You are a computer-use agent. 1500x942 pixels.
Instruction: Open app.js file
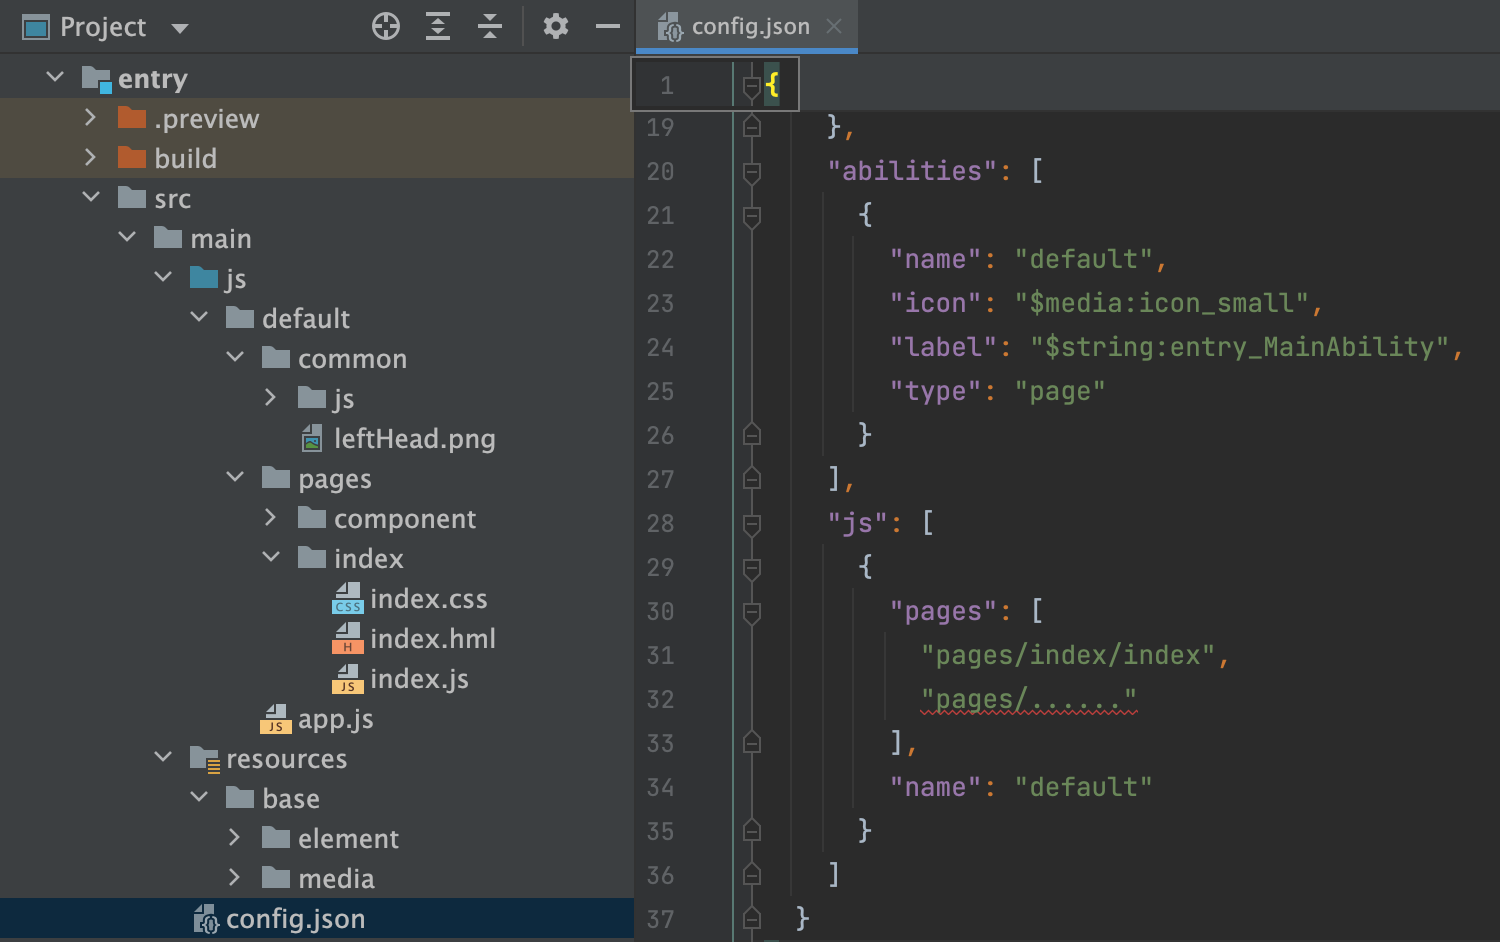coord(336,719)
